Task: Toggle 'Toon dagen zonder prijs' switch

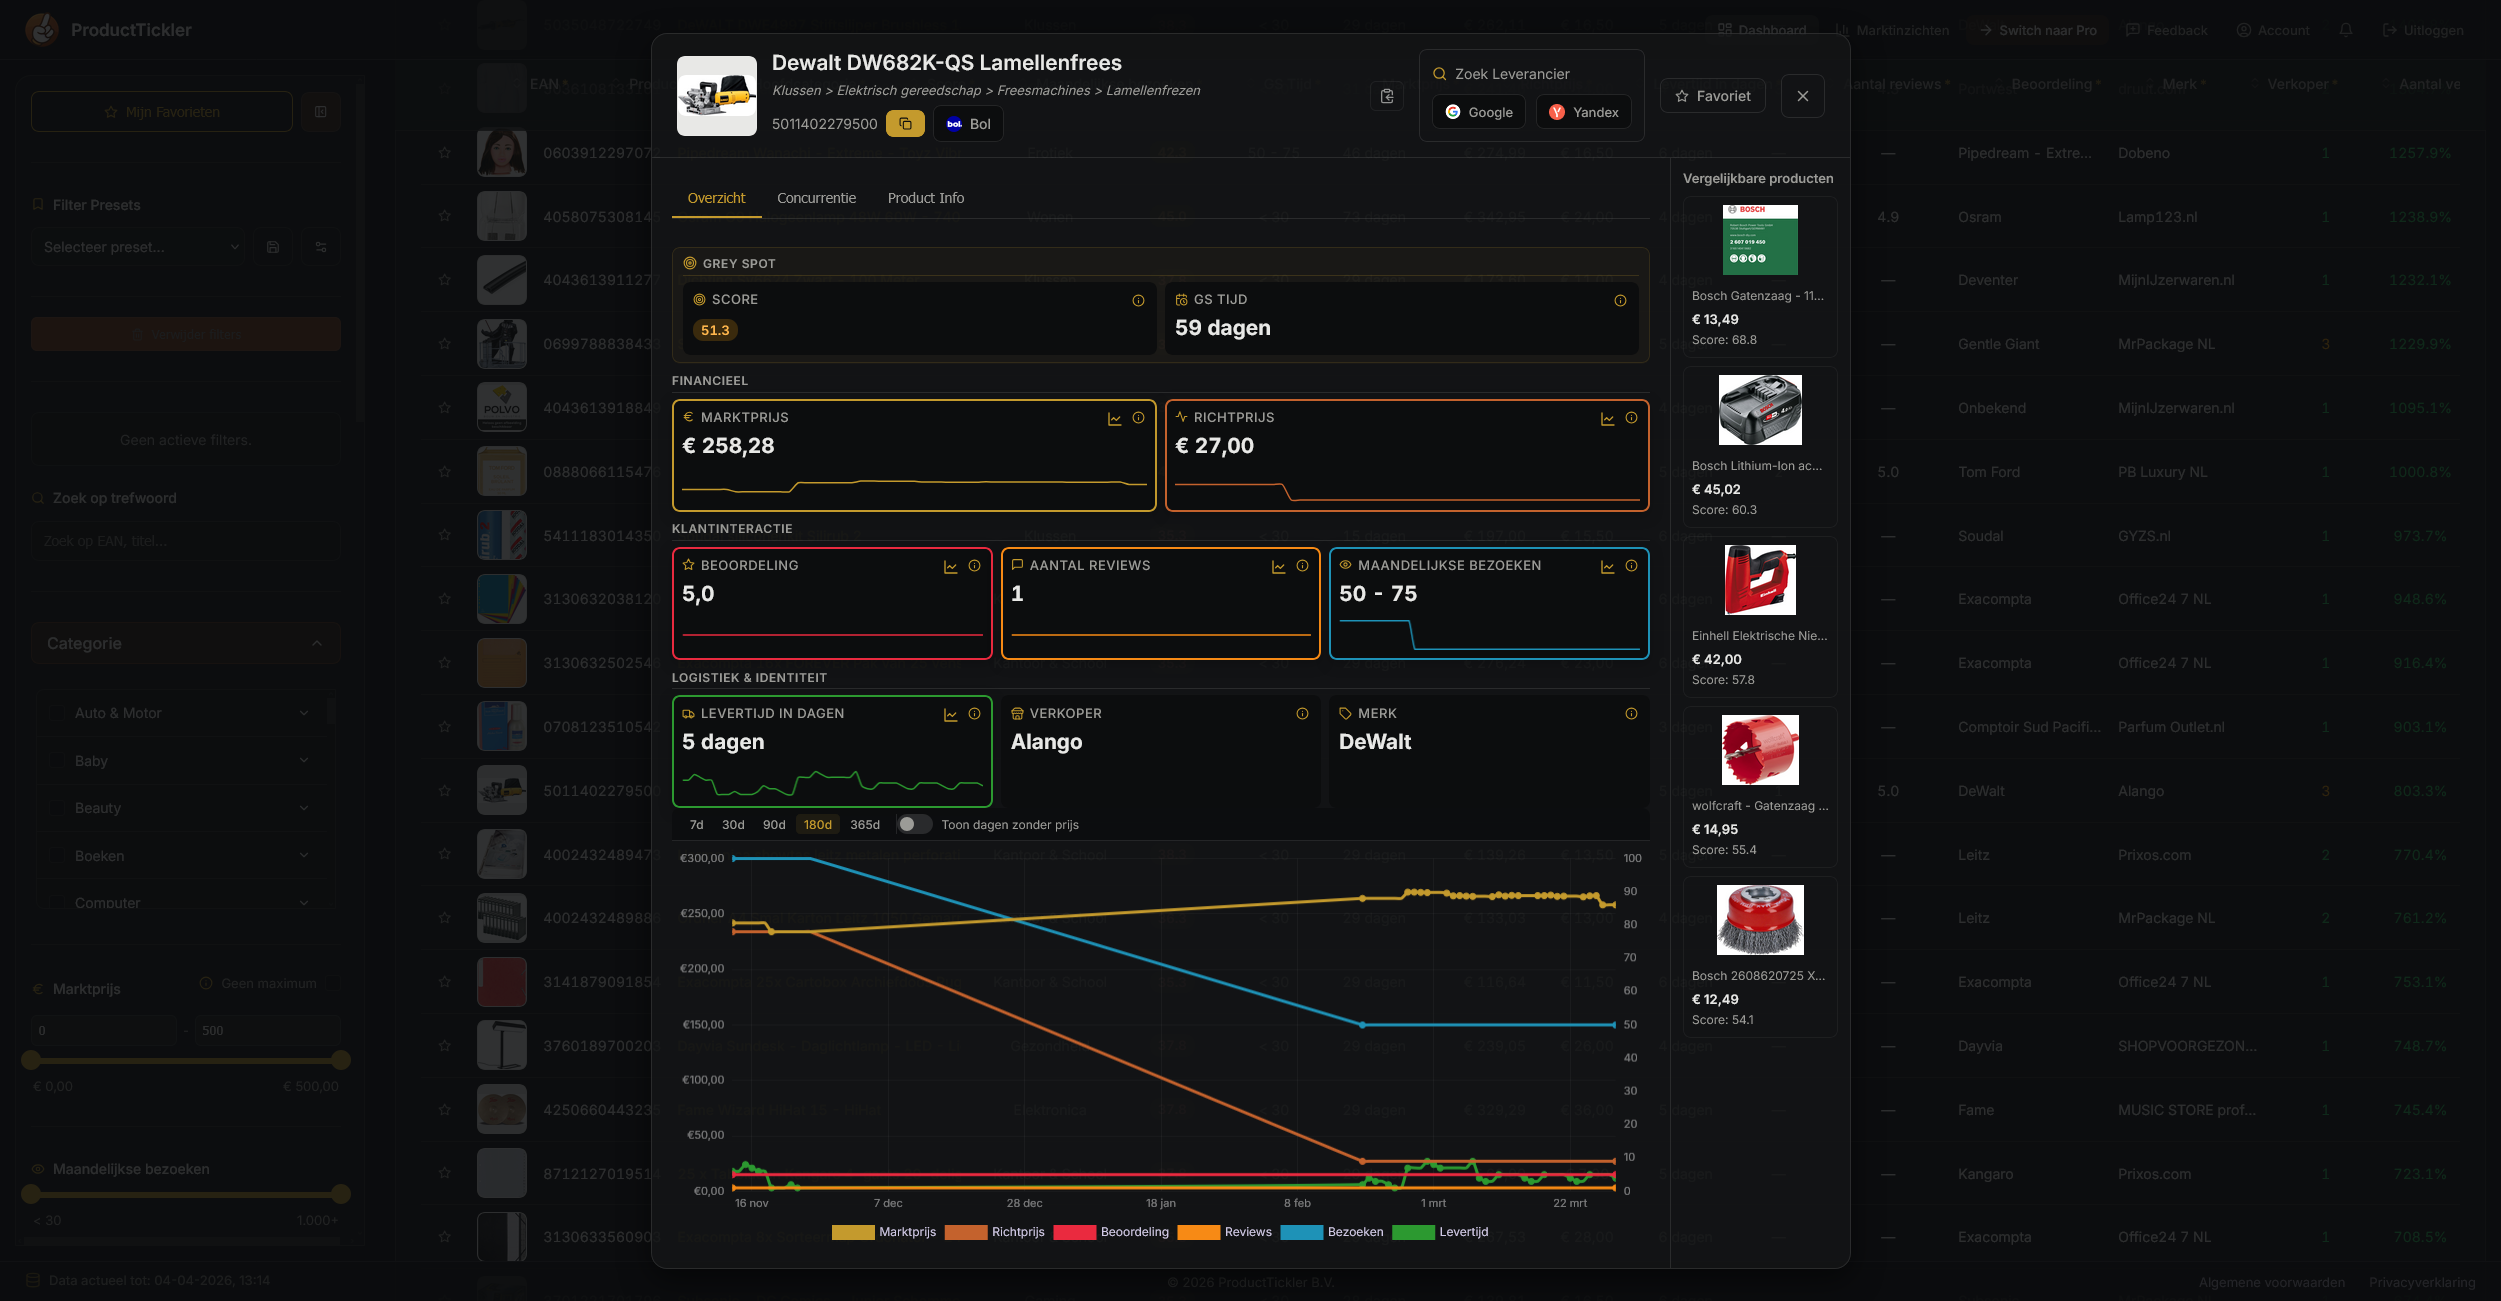Action: [x=914, y=825]
